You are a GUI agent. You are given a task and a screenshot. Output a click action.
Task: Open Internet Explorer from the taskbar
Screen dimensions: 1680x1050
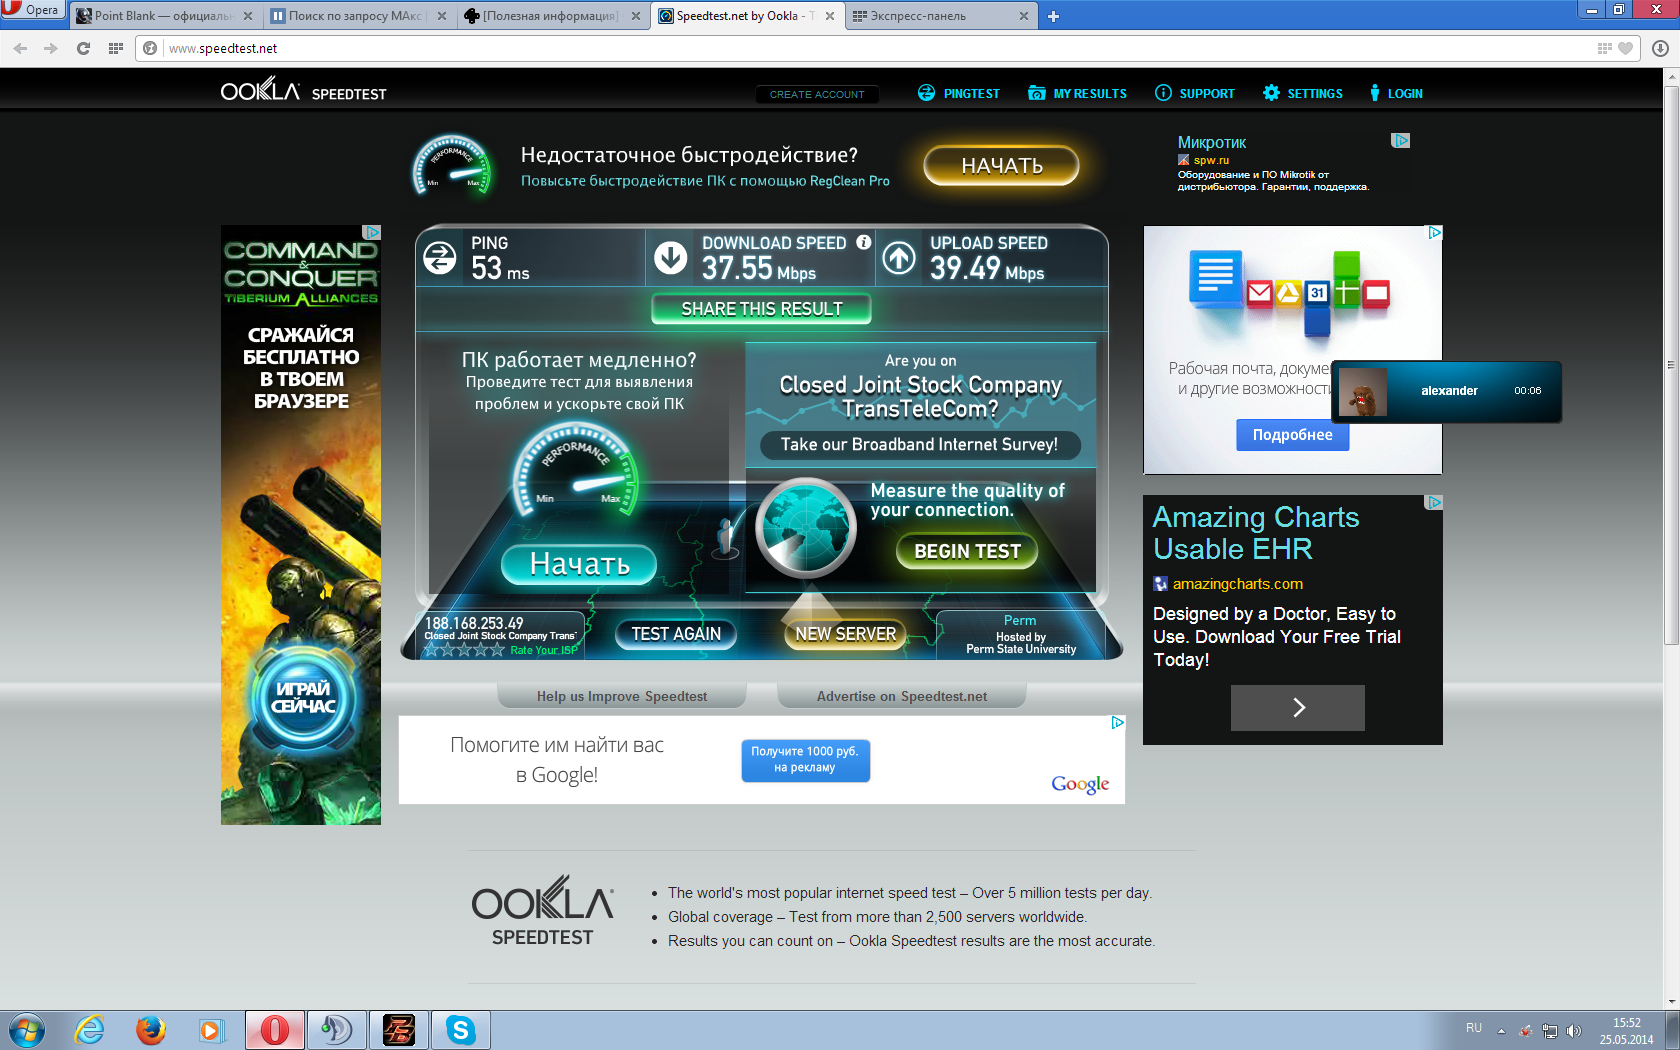(x=89, y=1030)
